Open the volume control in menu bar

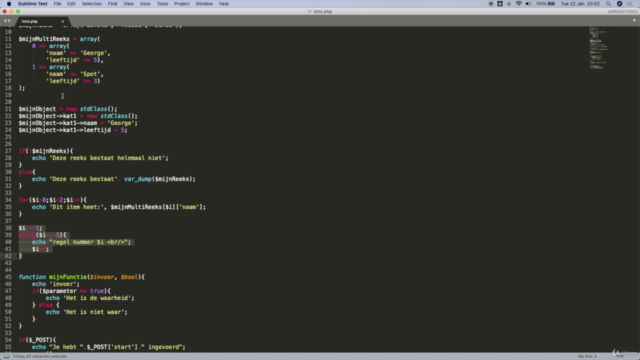click(x=528, y=4)
